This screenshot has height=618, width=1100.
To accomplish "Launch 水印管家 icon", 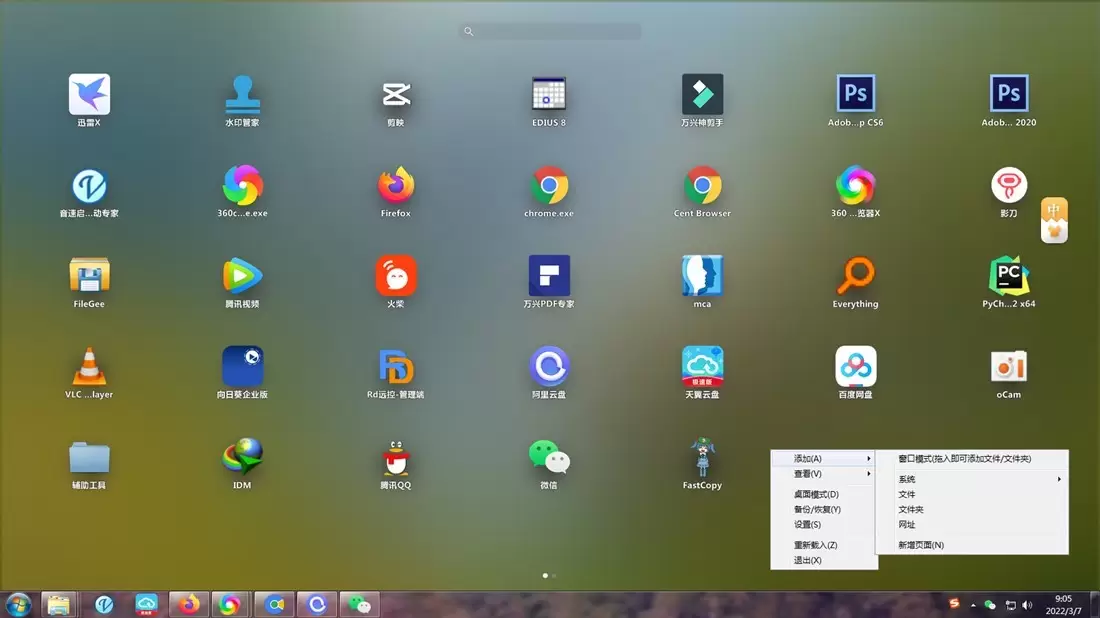I will coord(243,94).
